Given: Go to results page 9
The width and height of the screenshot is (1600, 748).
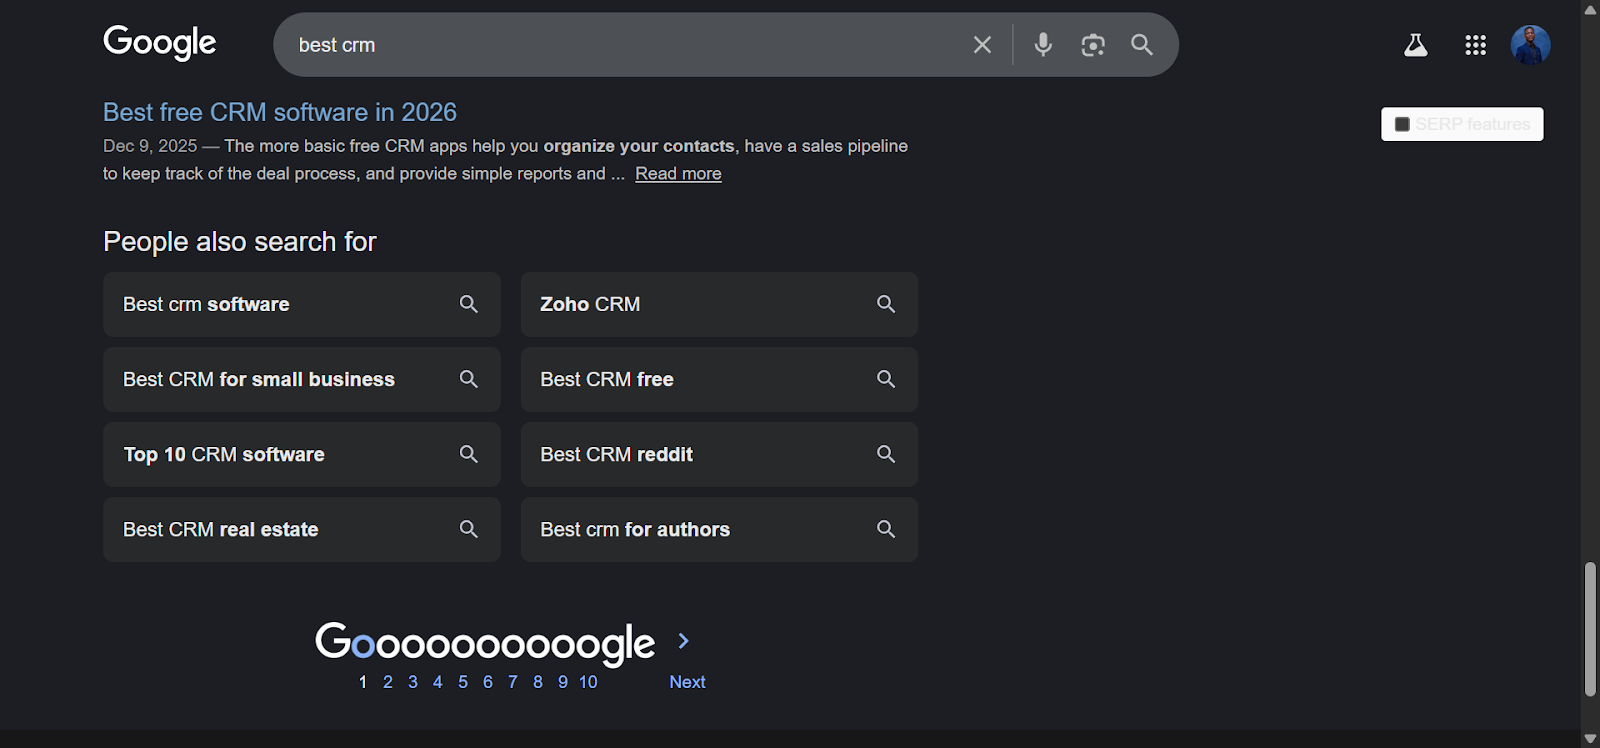Looking at the screenshot, I should [x=563, y=682].
